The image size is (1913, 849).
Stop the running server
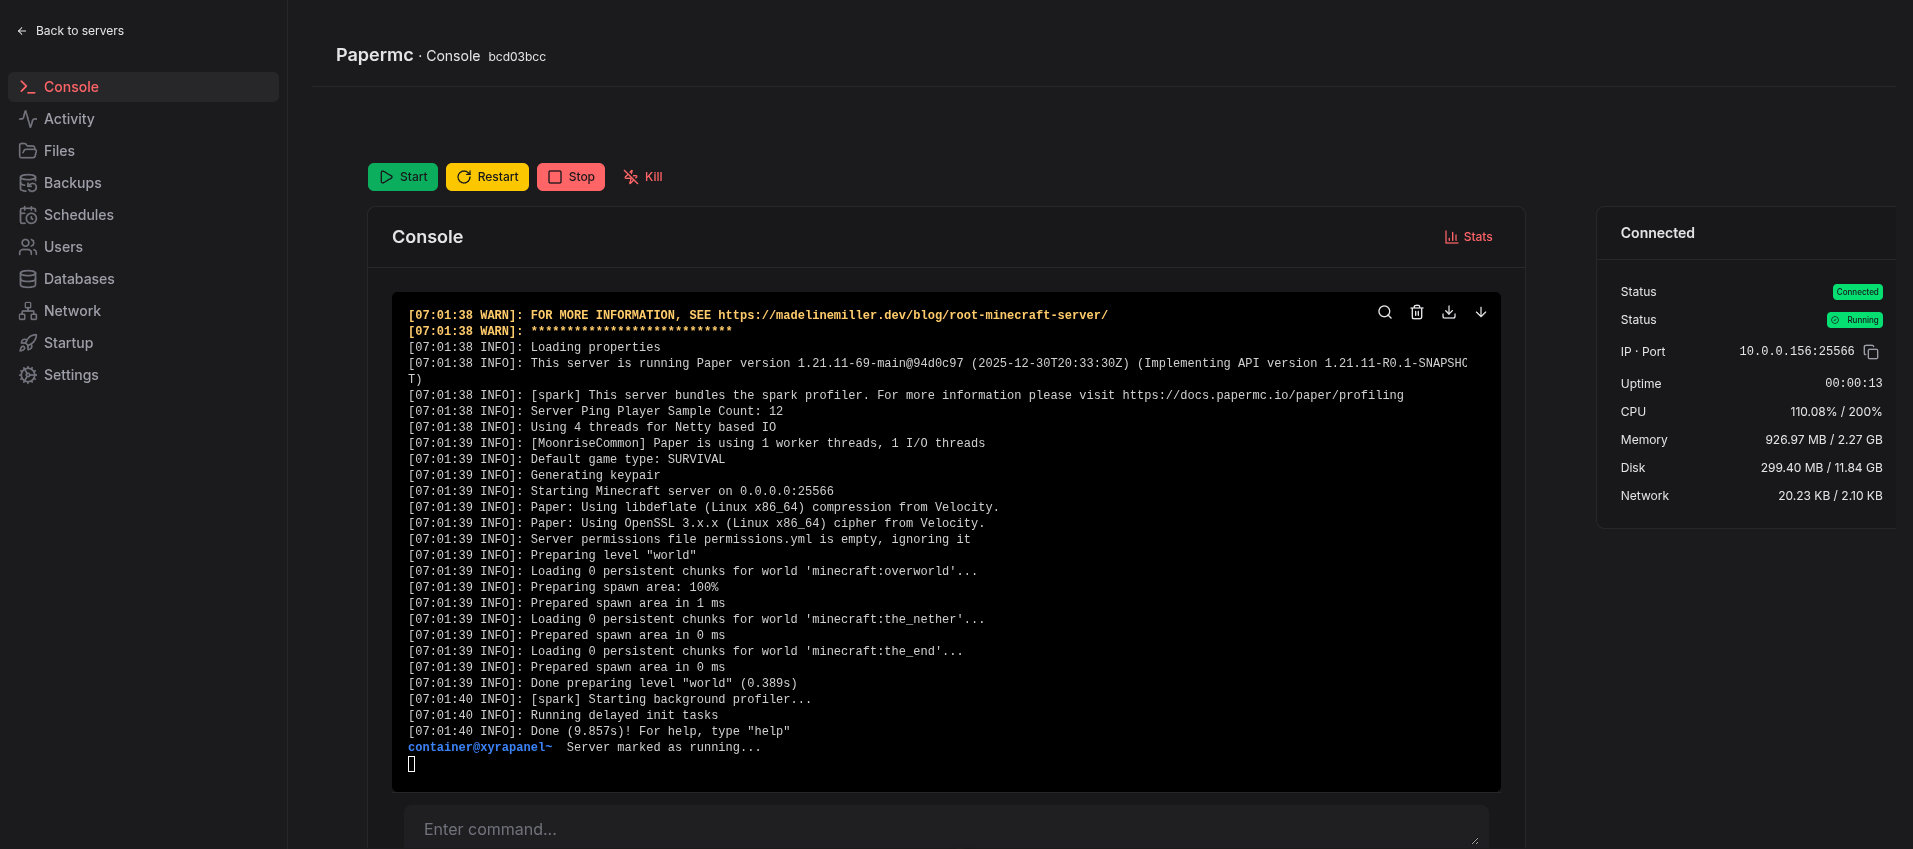click(571, 177)
